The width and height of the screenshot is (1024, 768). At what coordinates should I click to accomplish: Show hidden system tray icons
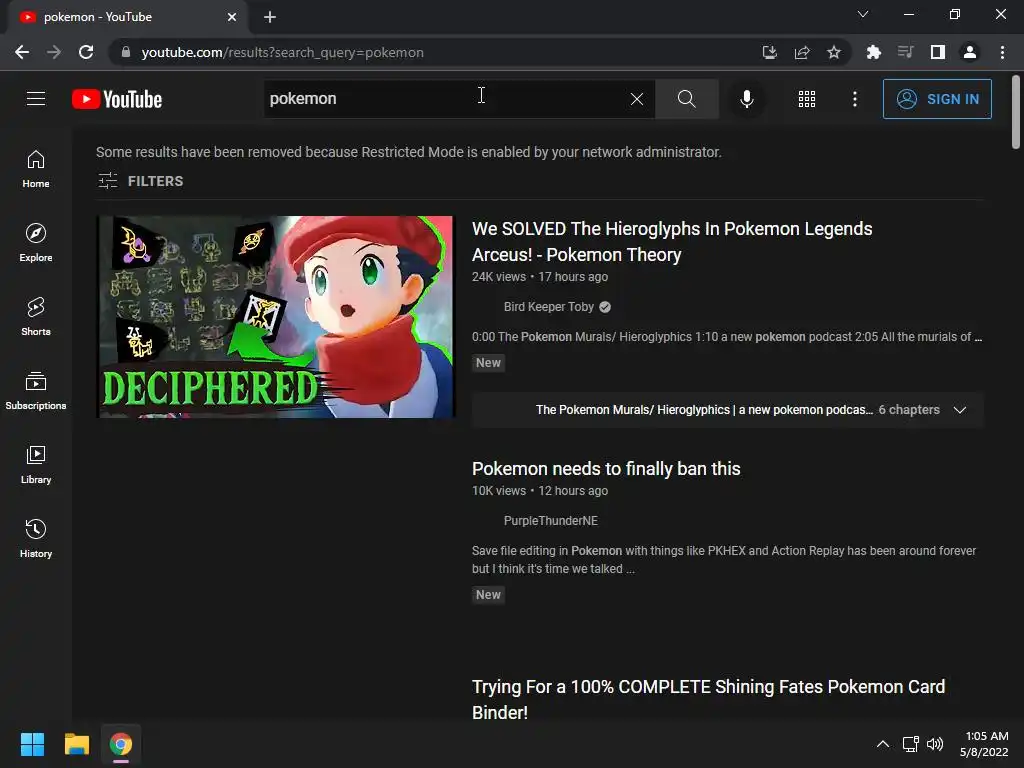(x=883, y=744)
